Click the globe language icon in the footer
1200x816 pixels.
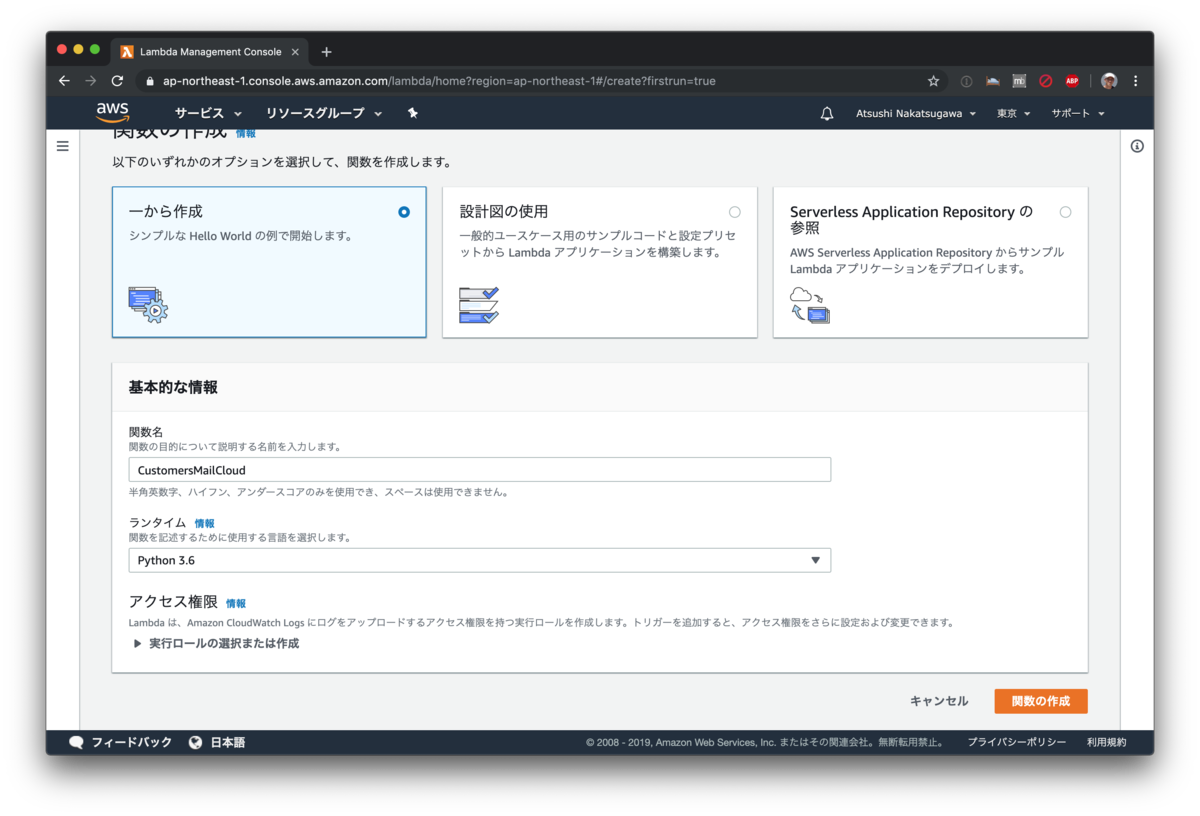pos(196,742)
